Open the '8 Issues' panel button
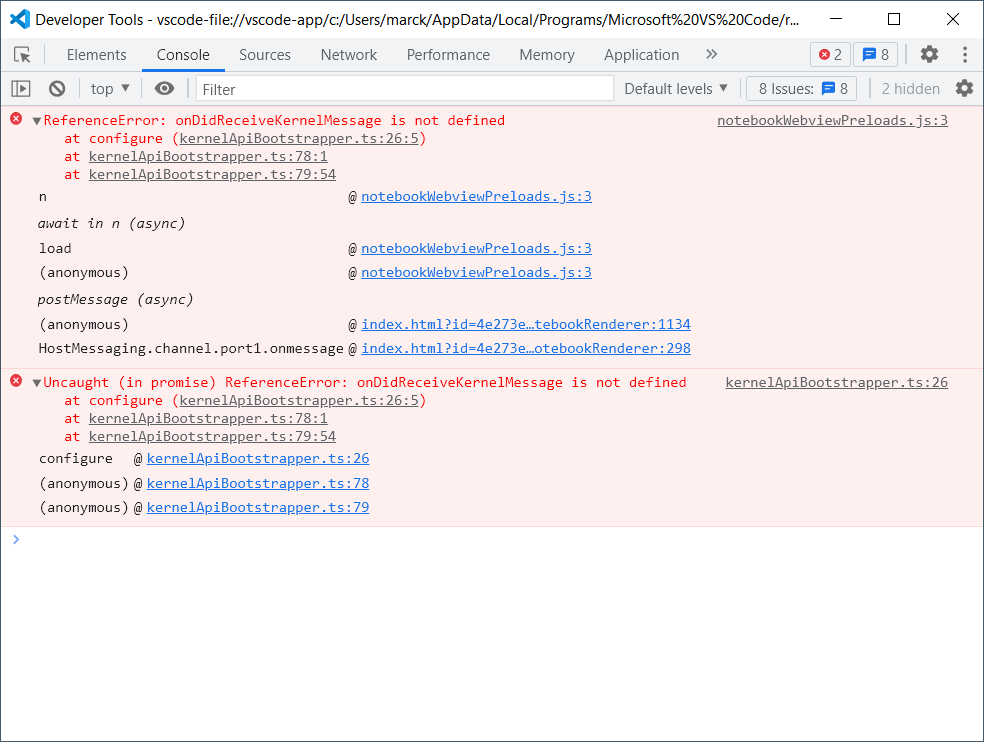The height and width of the screenshot is (742, 984). coord(800,88)
